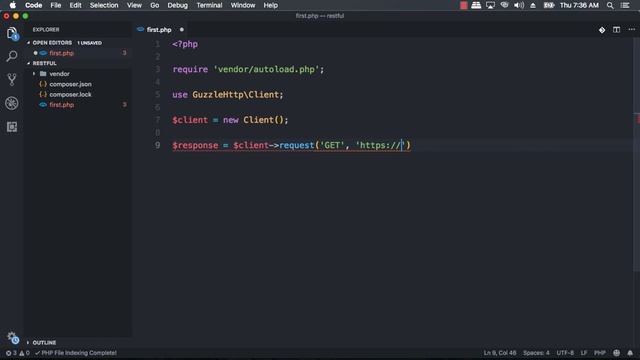
Task: Click the 1 UNSAVED badge
Action: click(89, 43)
